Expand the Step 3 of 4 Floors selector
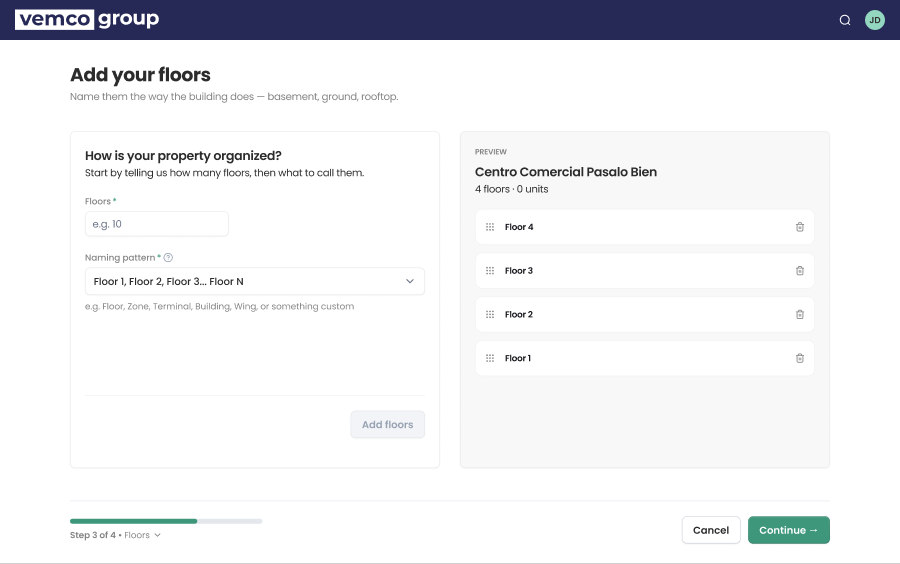The height and width of the screenshot is (564, 900). pyautogui.click(x=115, y=535)
